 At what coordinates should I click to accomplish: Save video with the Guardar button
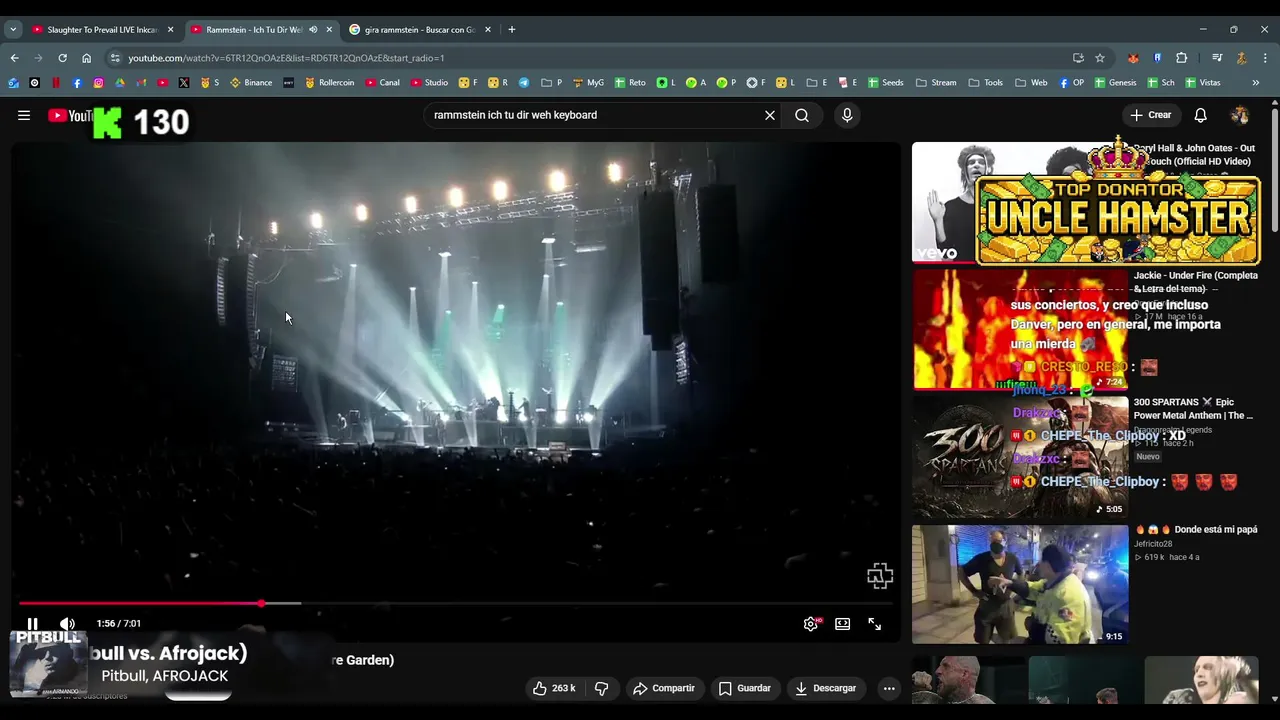pos(745,688)
